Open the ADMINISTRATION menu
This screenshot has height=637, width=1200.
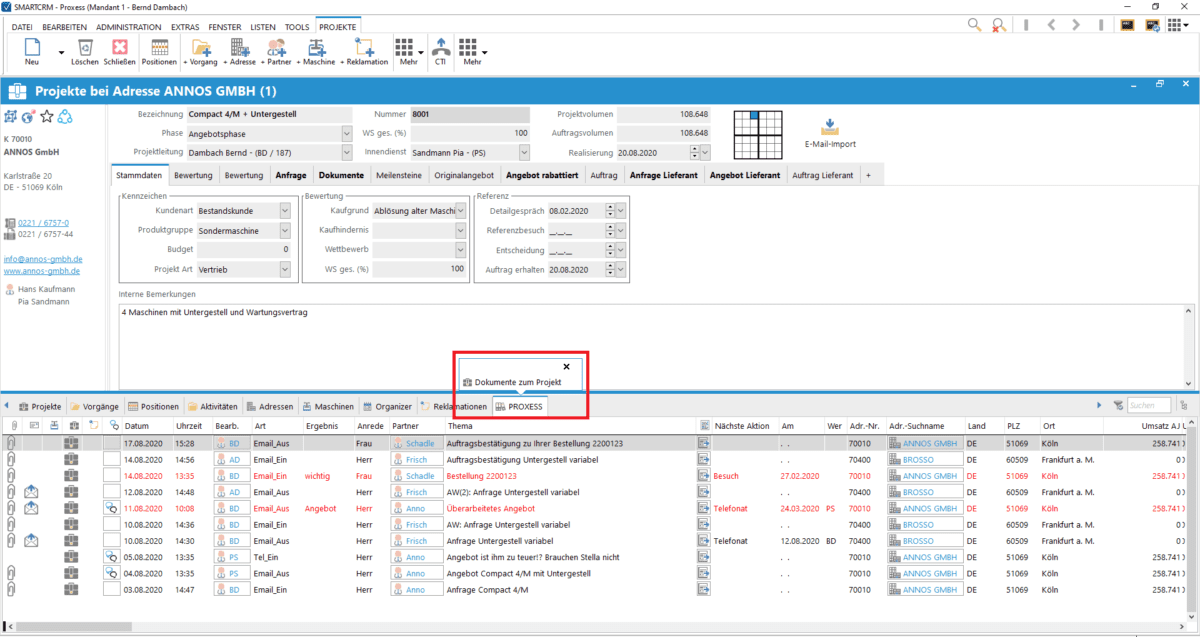(x=128, y=27)
